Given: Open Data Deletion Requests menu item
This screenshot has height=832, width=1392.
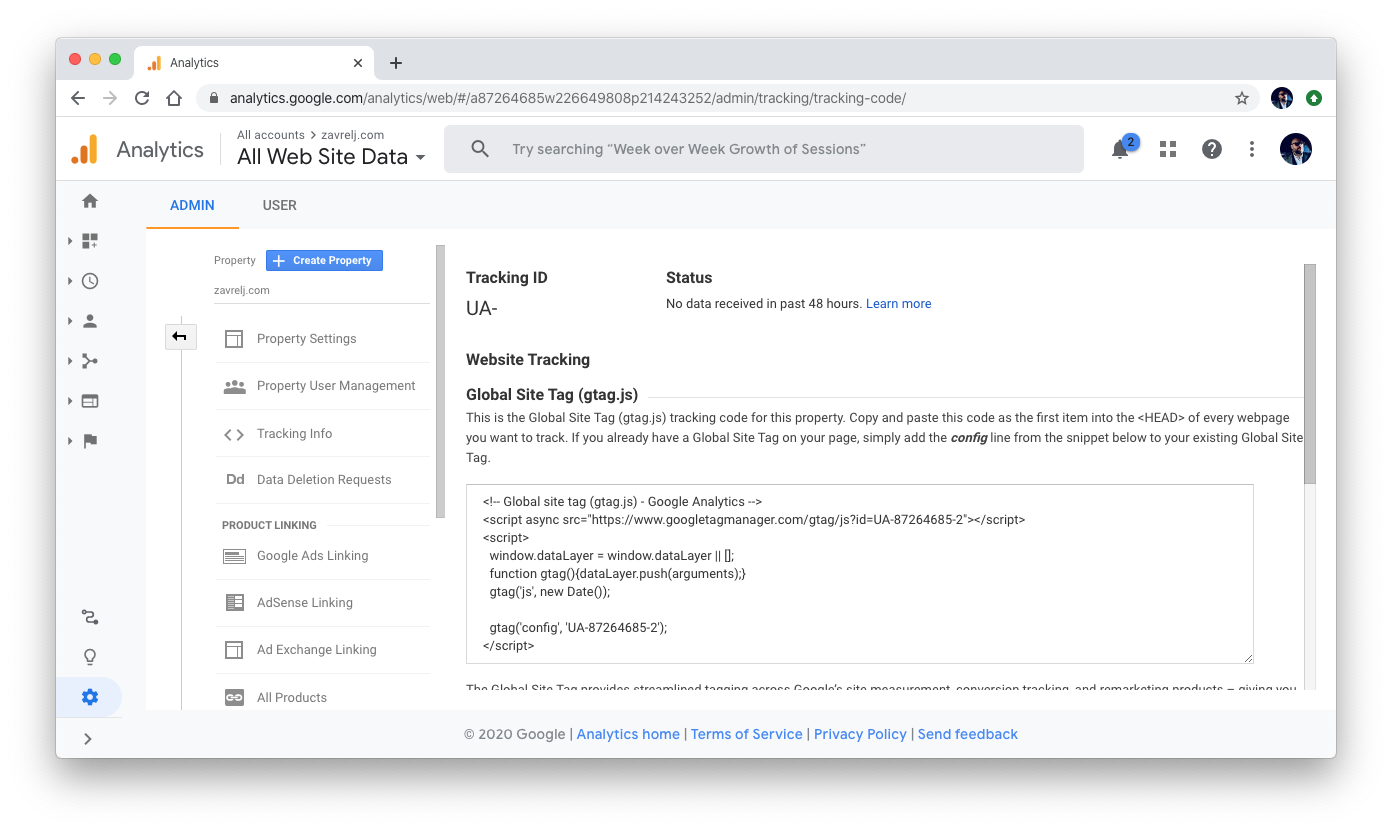Looking at the screenshot, I should click(322, 480).
